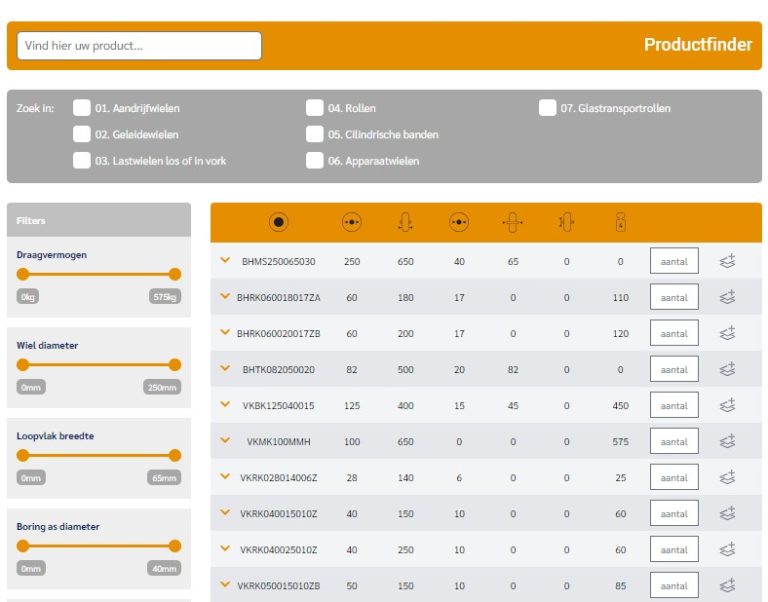This screenshot has width=768, height=602.
Task: Expand row VKBK125040015 with its chevron
Action: (x=225, y=404)
